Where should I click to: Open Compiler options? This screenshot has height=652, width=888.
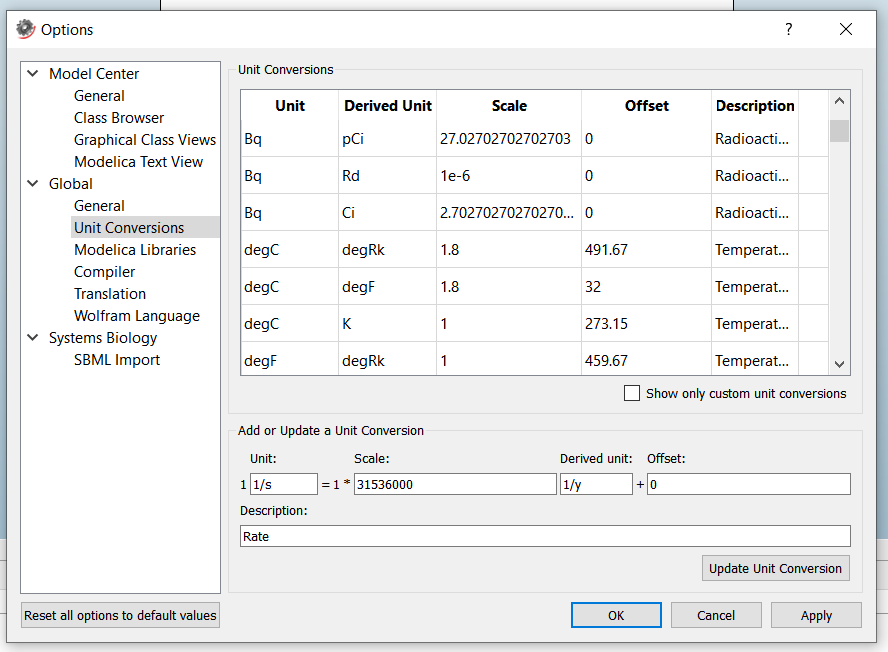[104, 272]
